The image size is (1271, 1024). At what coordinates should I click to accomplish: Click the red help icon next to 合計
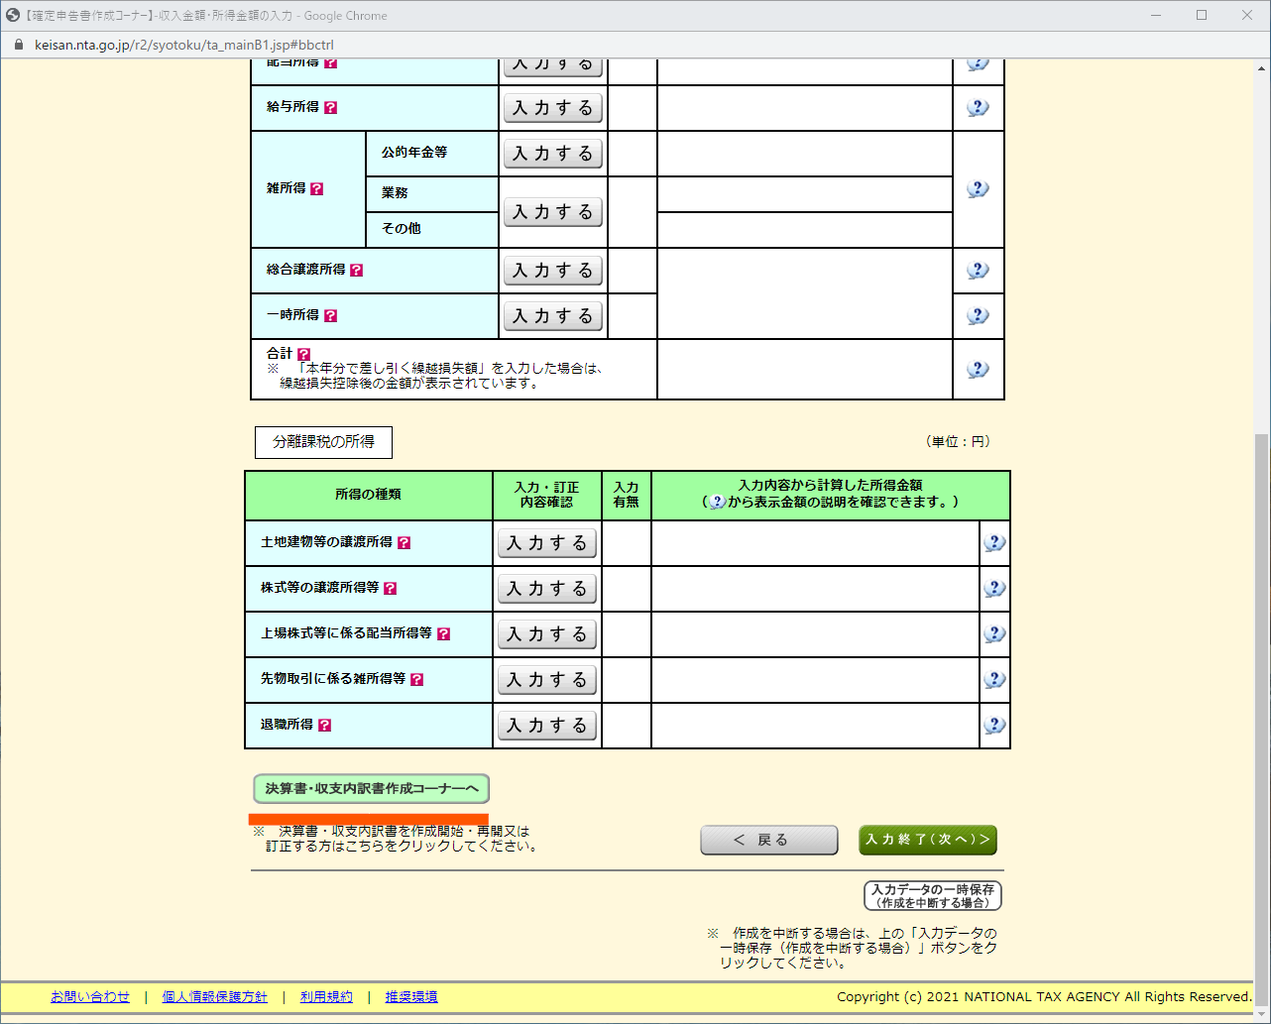pyautogui.click(x=304, y=354)
